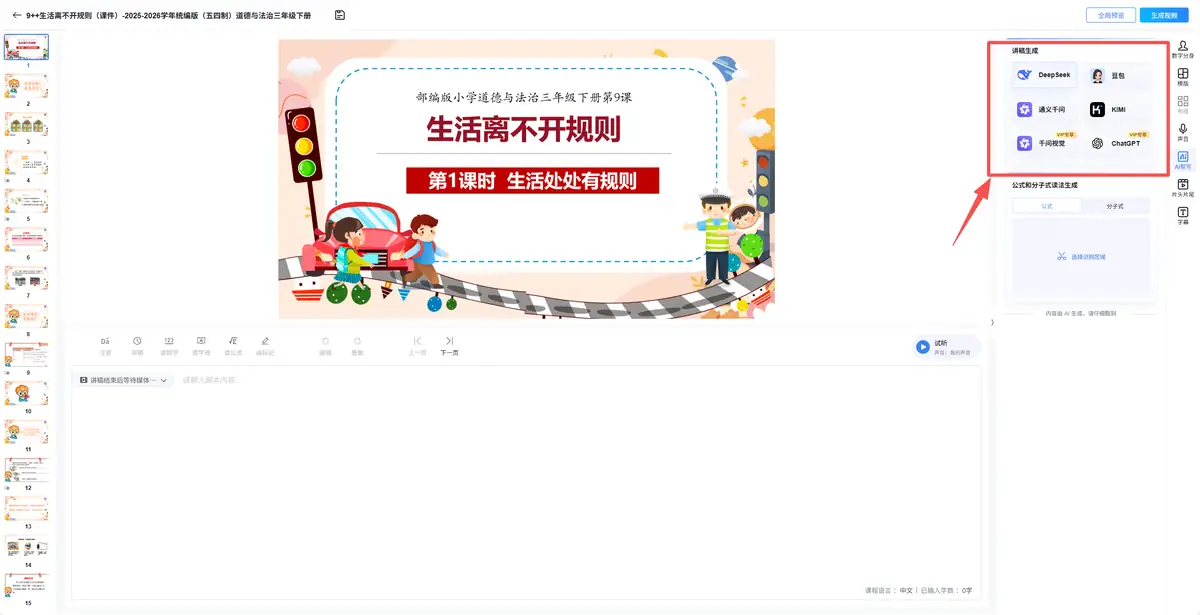Go to 上一页 previous page
This screenshot has height=615, width=1200.
tap(418, 346)
